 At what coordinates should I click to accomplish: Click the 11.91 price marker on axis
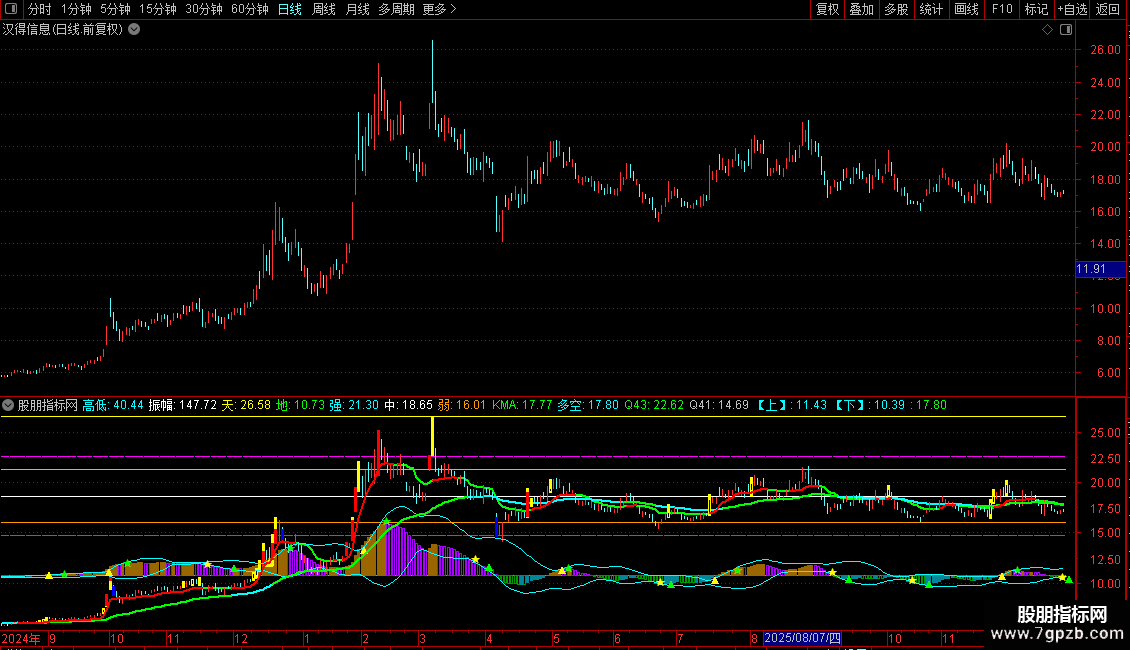1090,269
